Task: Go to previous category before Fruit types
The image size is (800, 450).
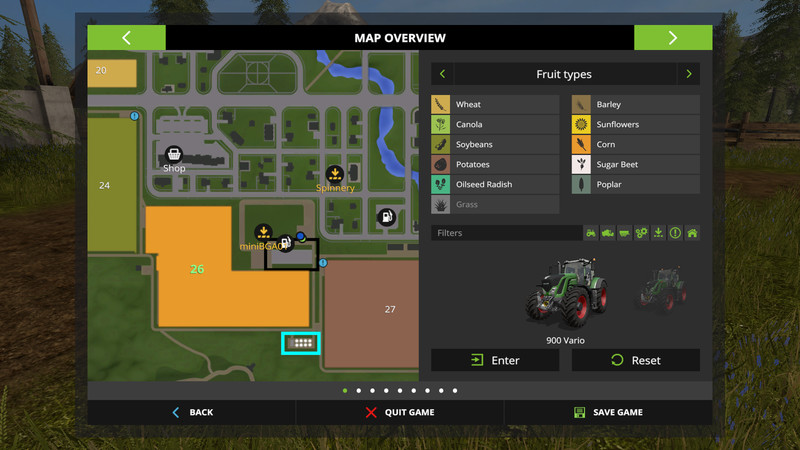Action: click(443, 74)
